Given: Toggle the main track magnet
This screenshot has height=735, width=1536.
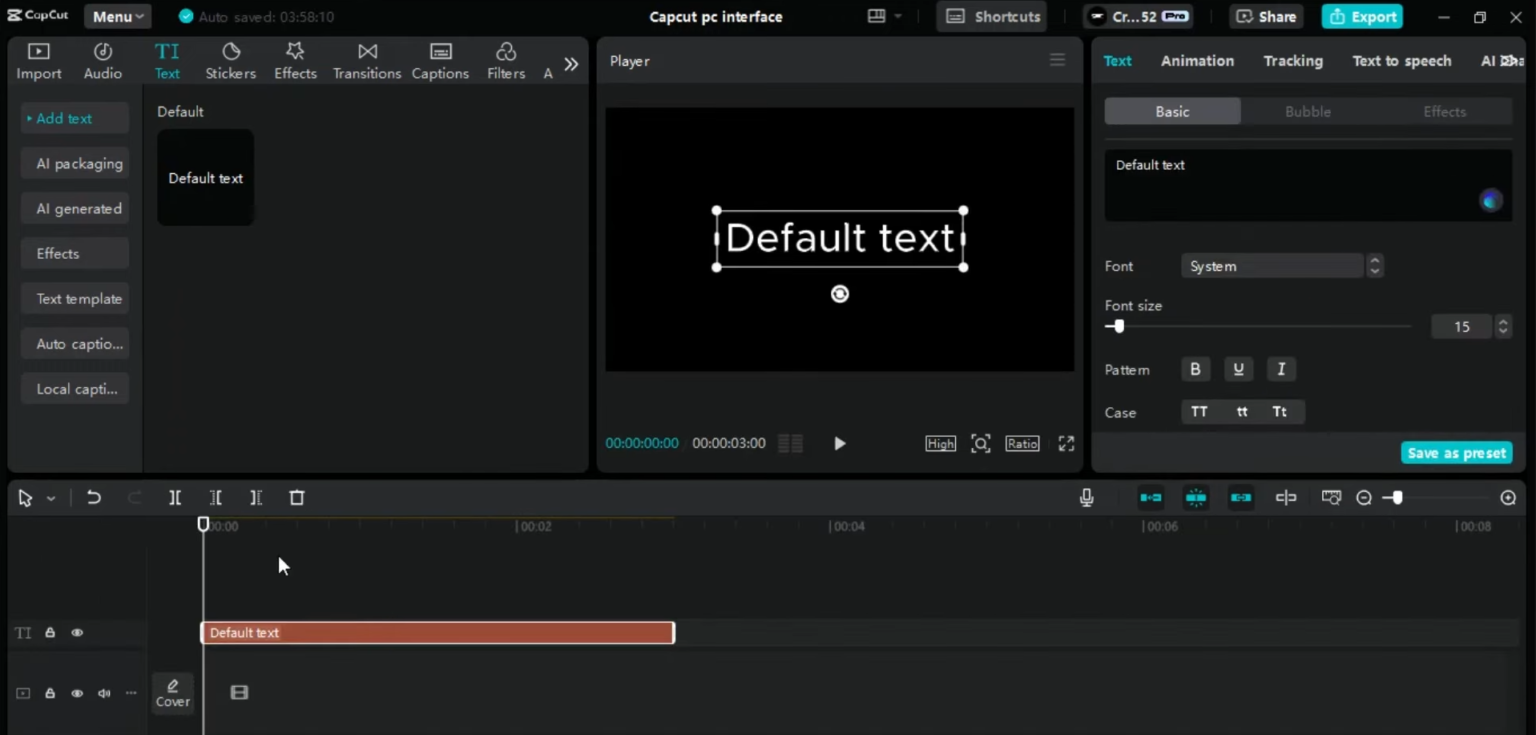Looking at the screenshot, I should (1151, 497).
